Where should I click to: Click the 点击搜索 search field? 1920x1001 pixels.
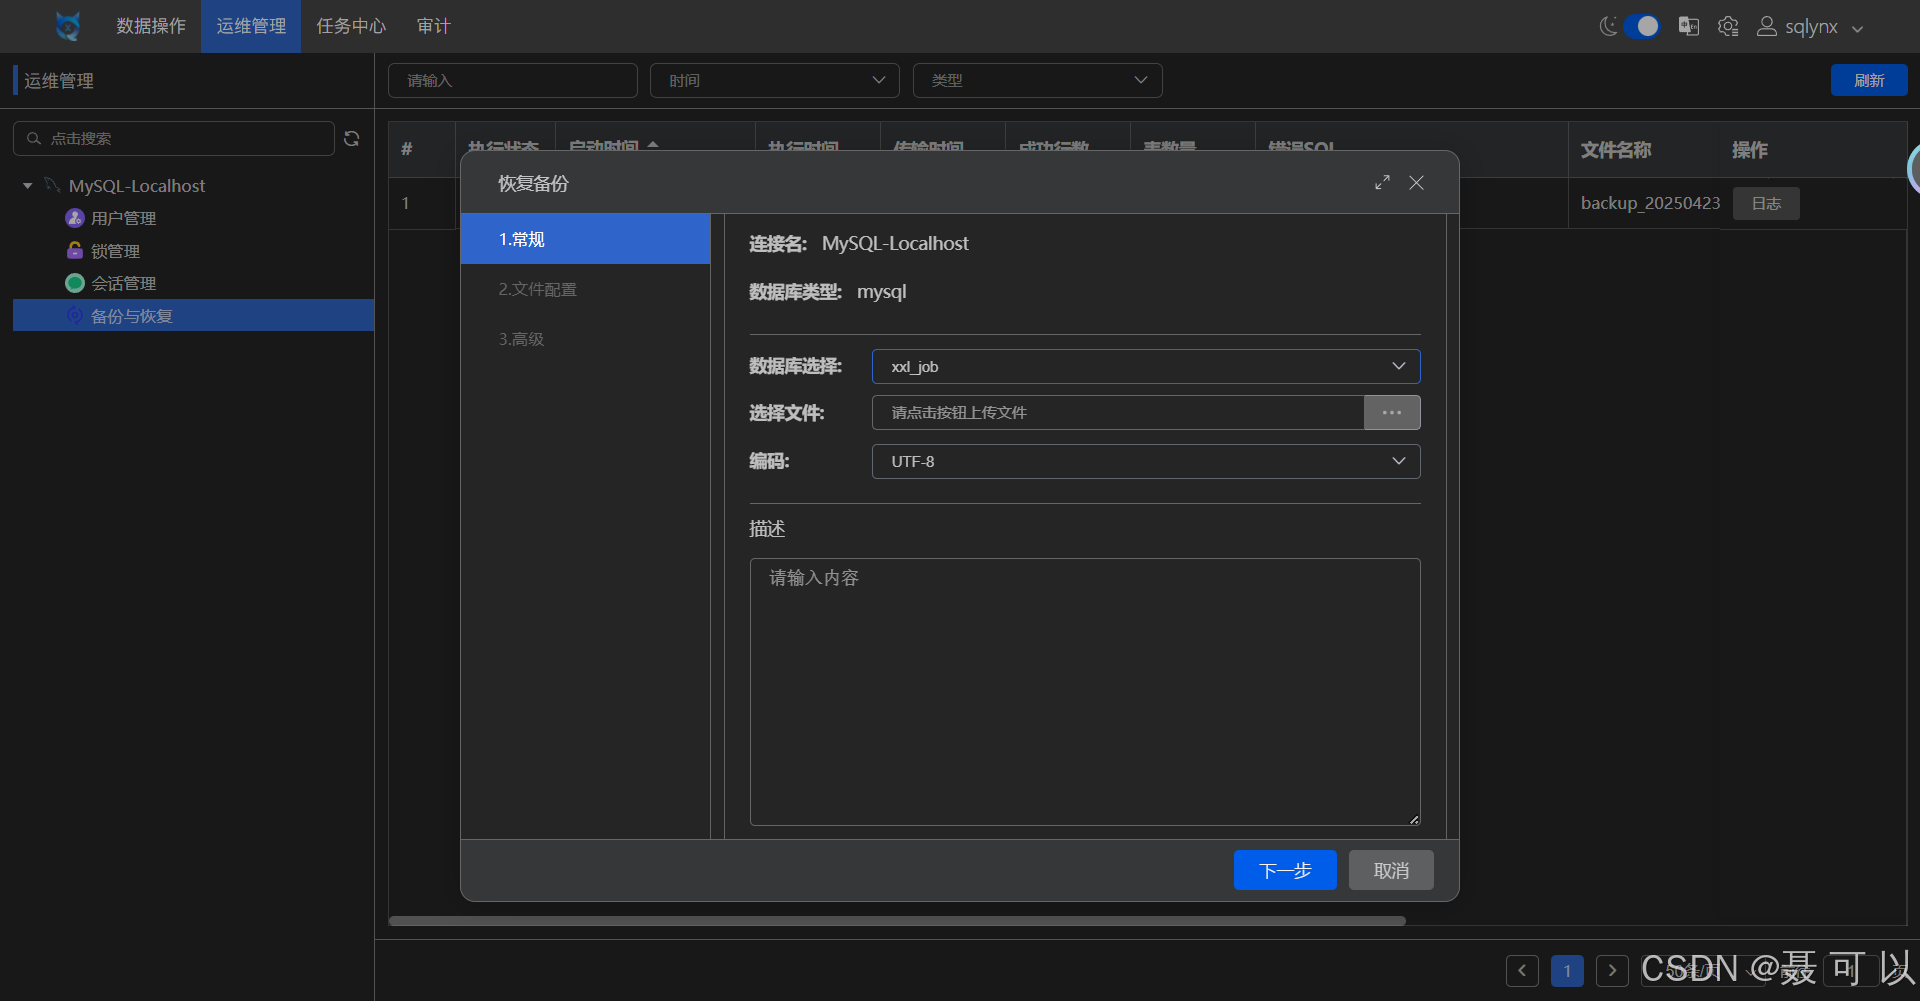[174, 138]
